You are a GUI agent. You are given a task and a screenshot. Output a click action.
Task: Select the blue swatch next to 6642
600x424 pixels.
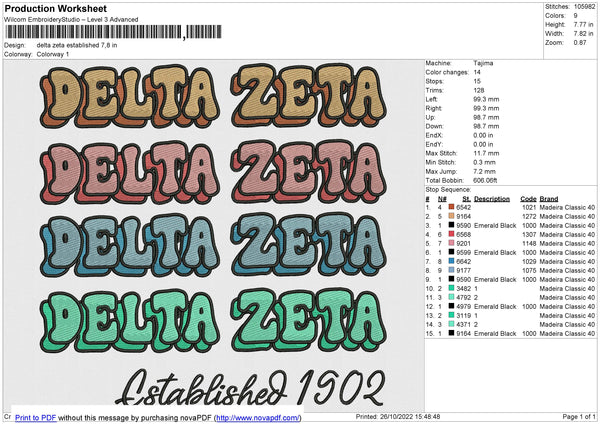pos(452,261)
